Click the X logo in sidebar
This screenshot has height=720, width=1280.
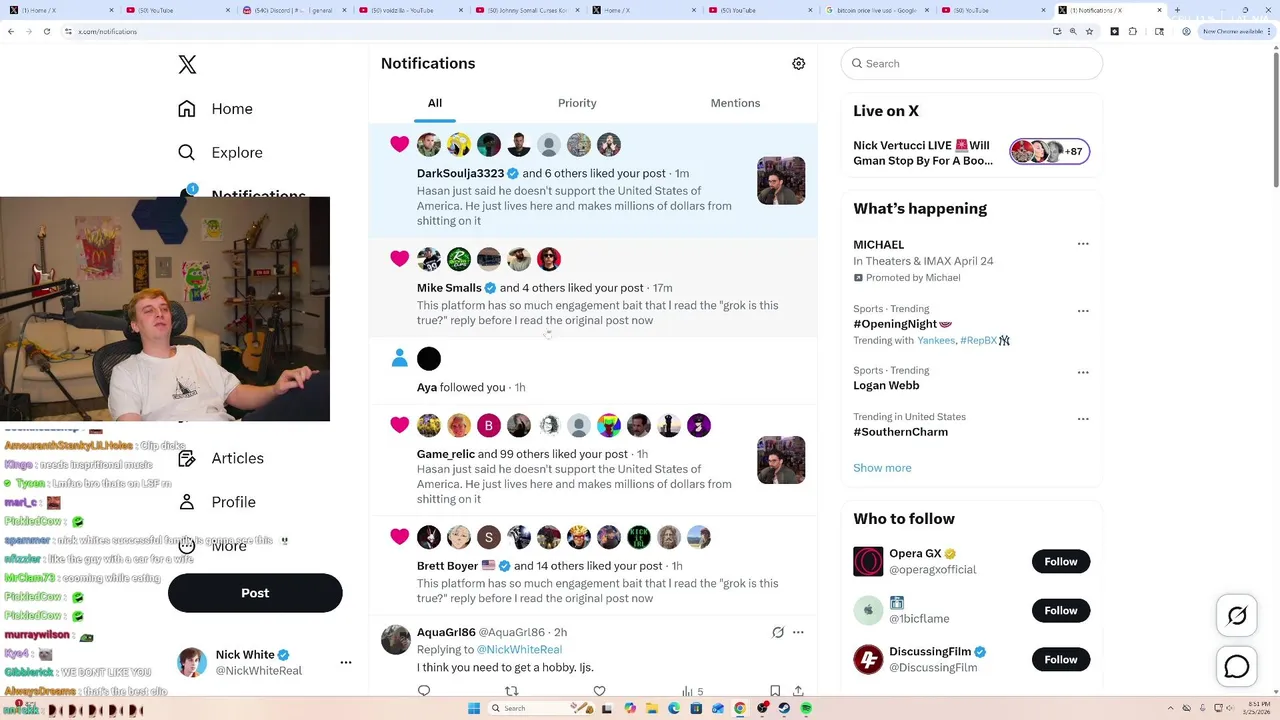click(x=187, y=65)
